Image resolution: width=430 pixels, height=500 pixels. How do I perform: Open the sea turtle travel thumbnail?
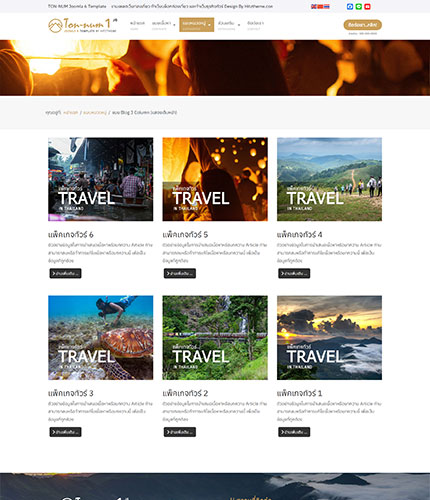[101, 338]
